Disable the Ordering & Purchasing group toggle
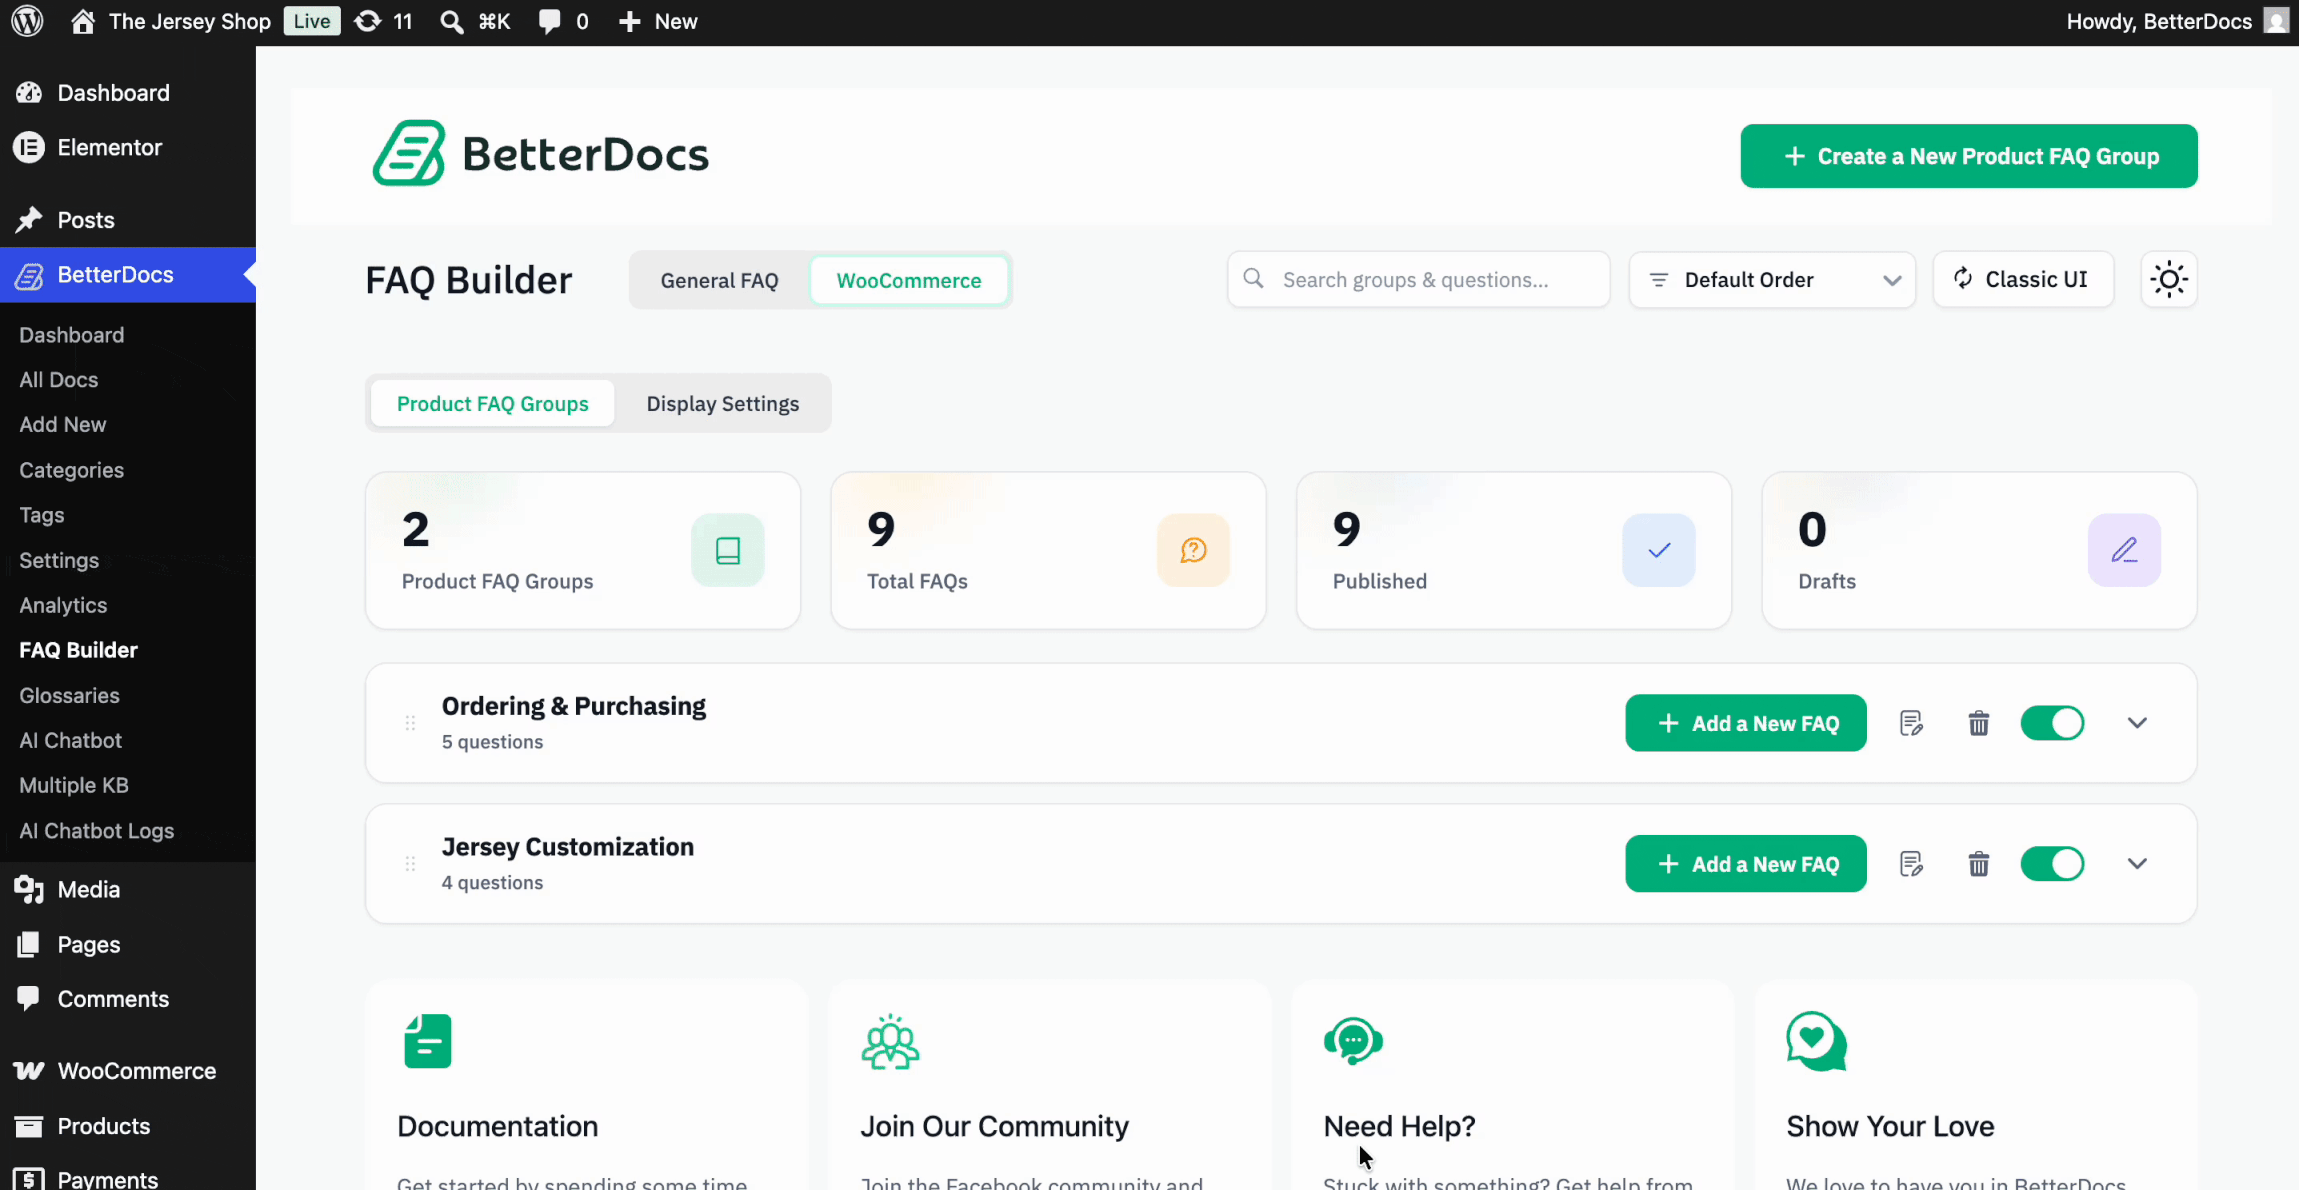The image size is (2299, 1190). tap(2052, 723)
